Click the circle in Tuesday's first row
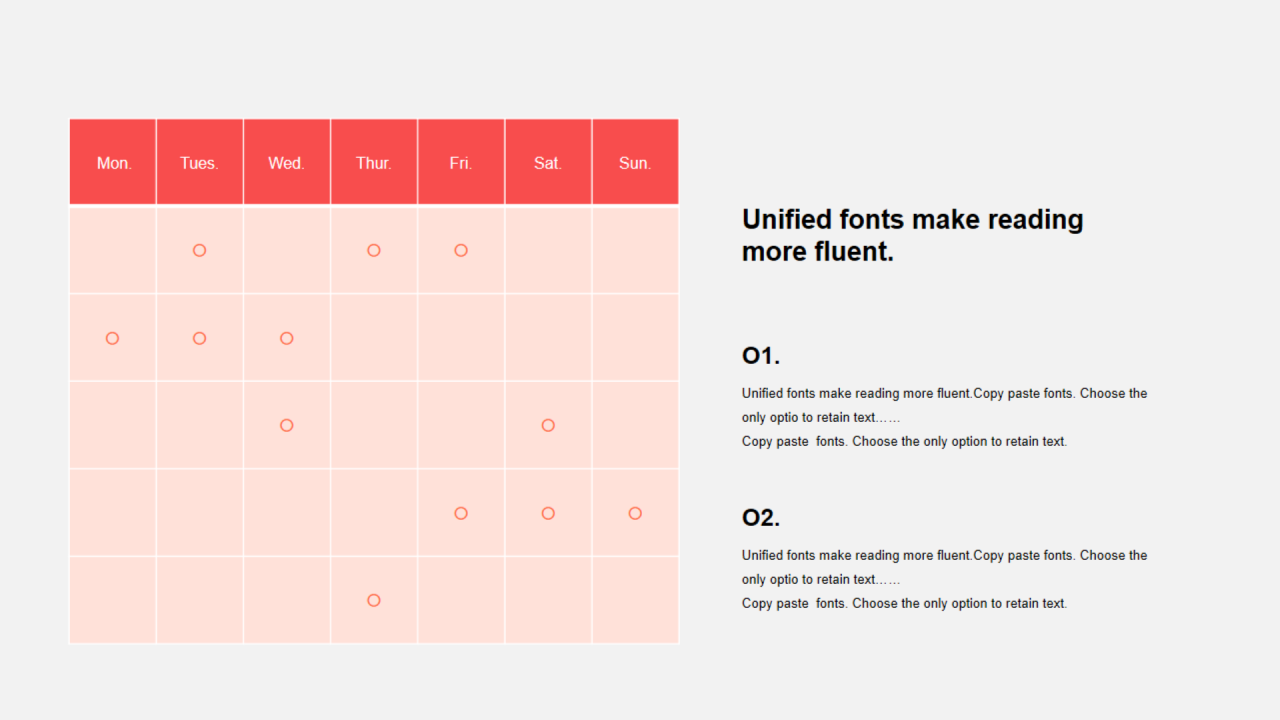Screen dimensions: 1280x720 [199, 250]
